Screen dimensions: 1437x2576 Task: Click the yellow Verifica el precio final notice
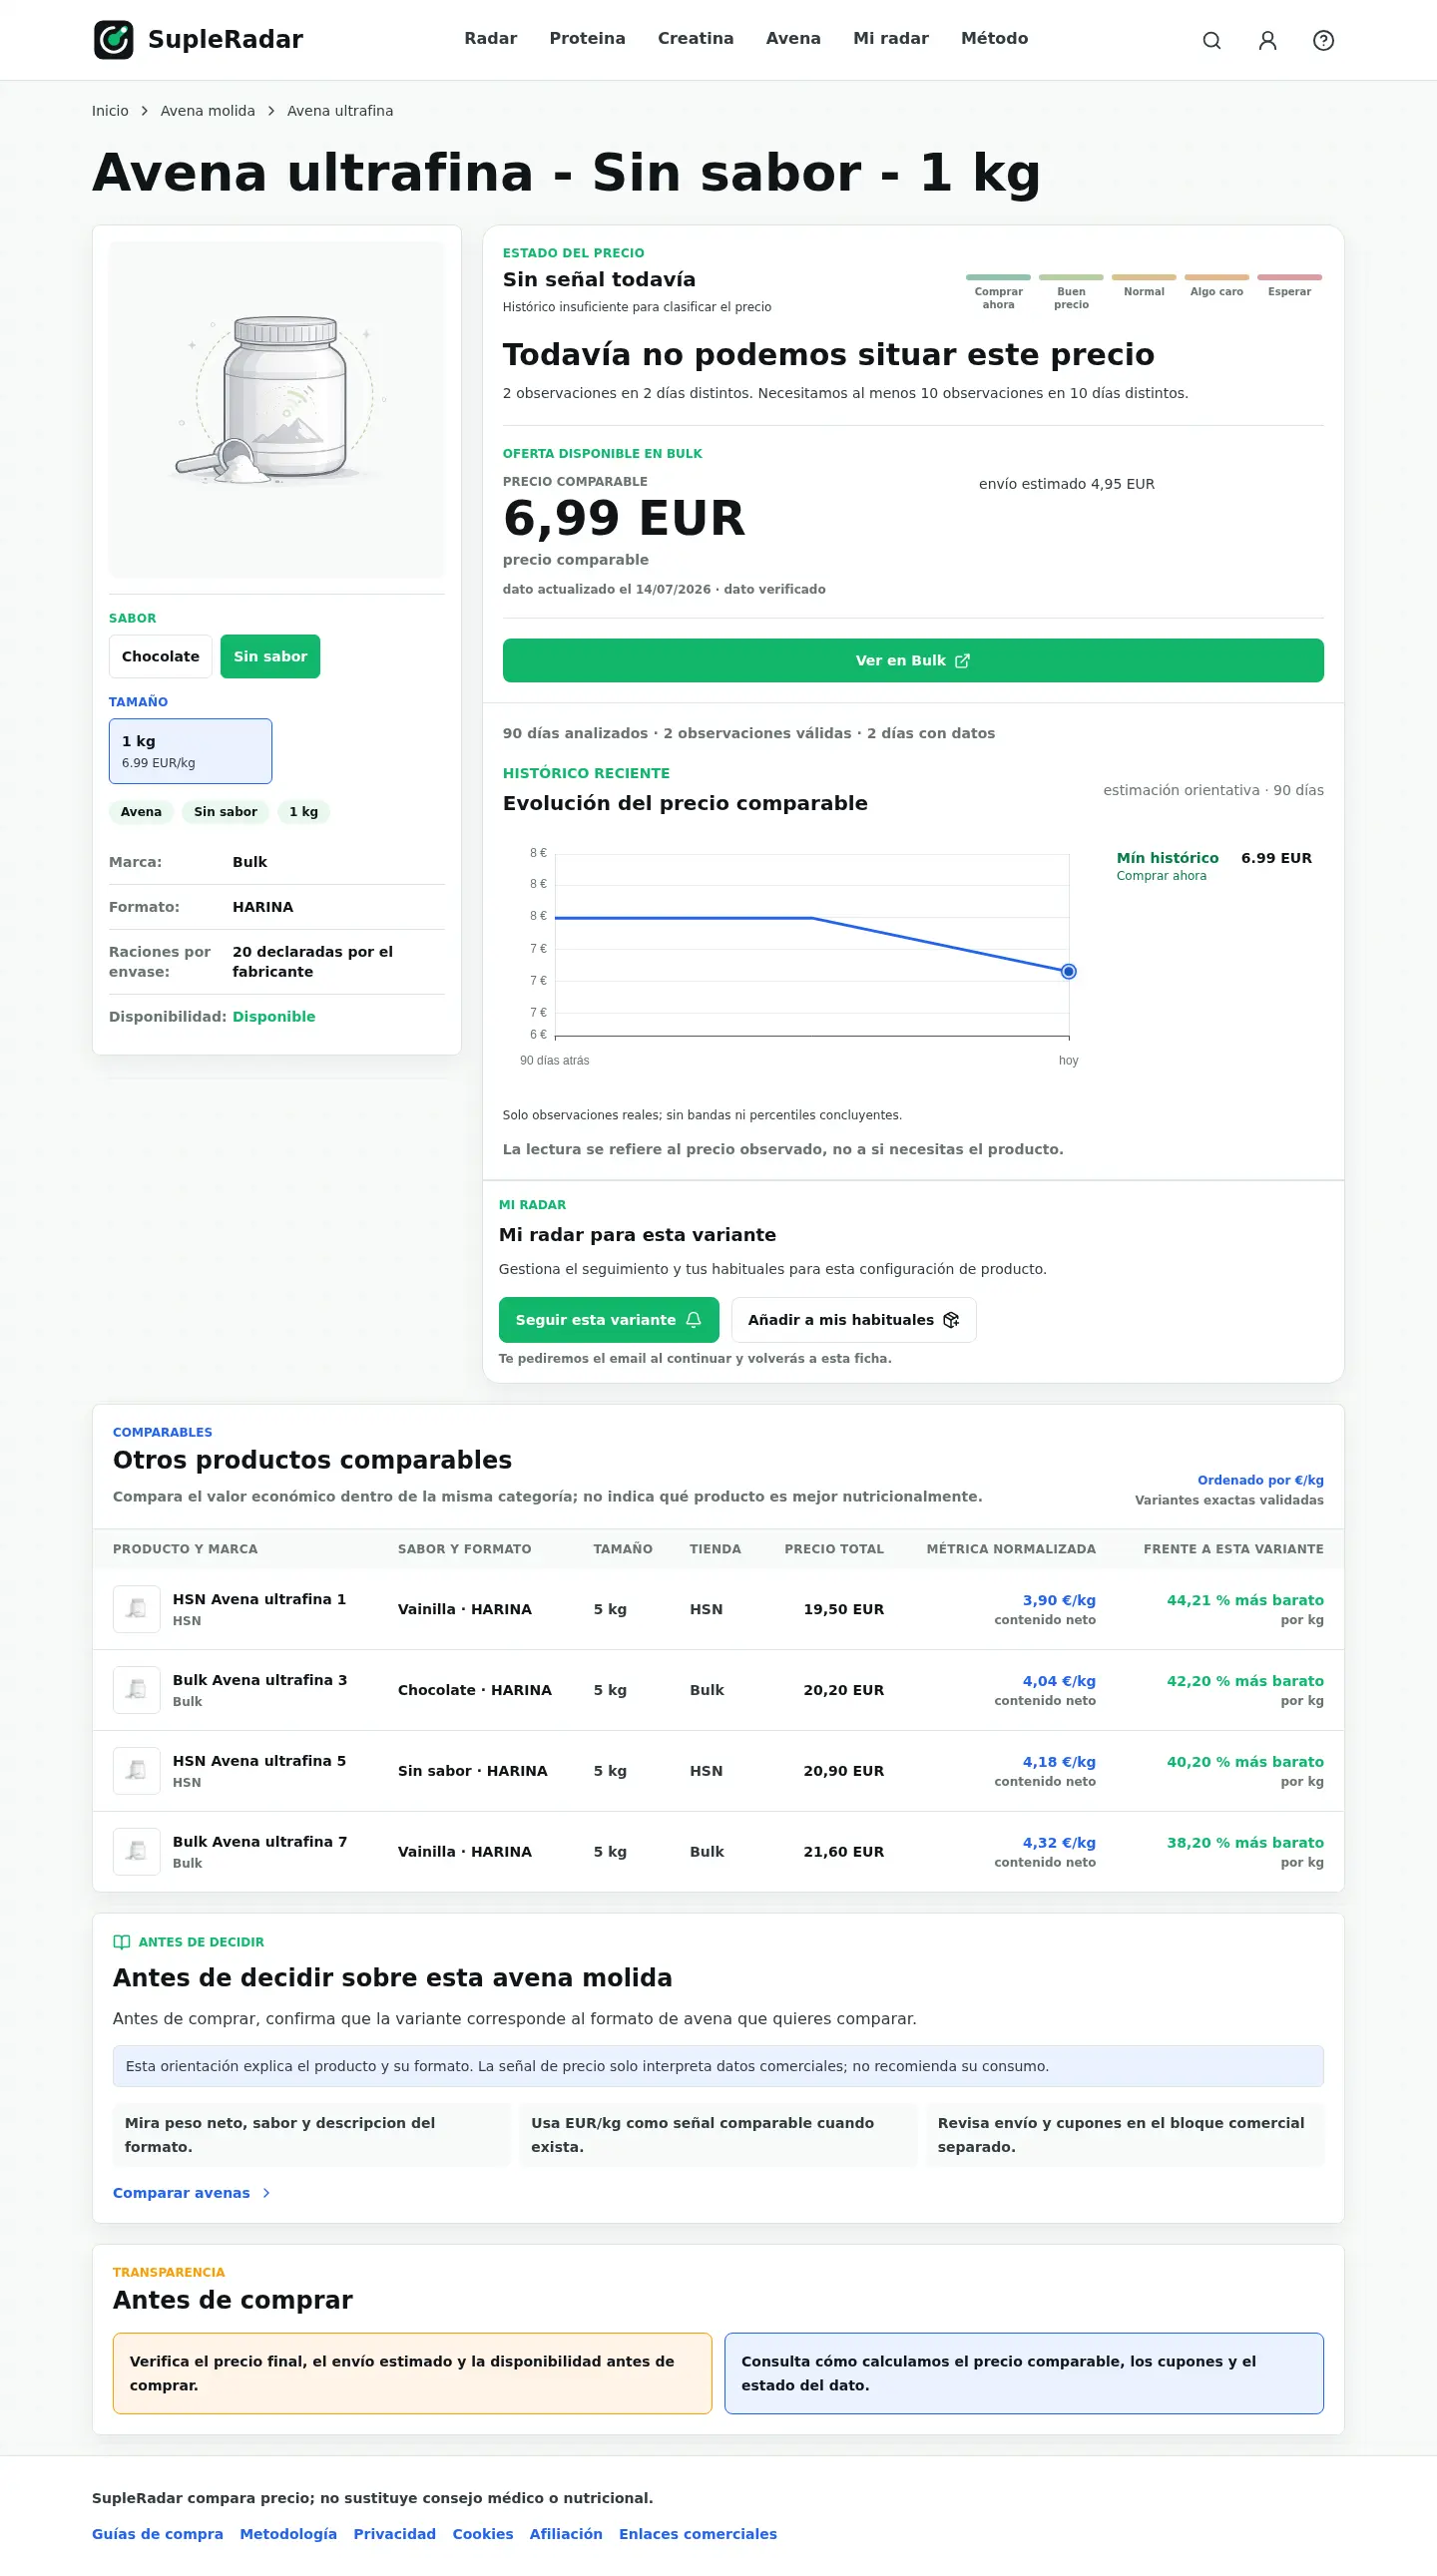point(412,2373)
